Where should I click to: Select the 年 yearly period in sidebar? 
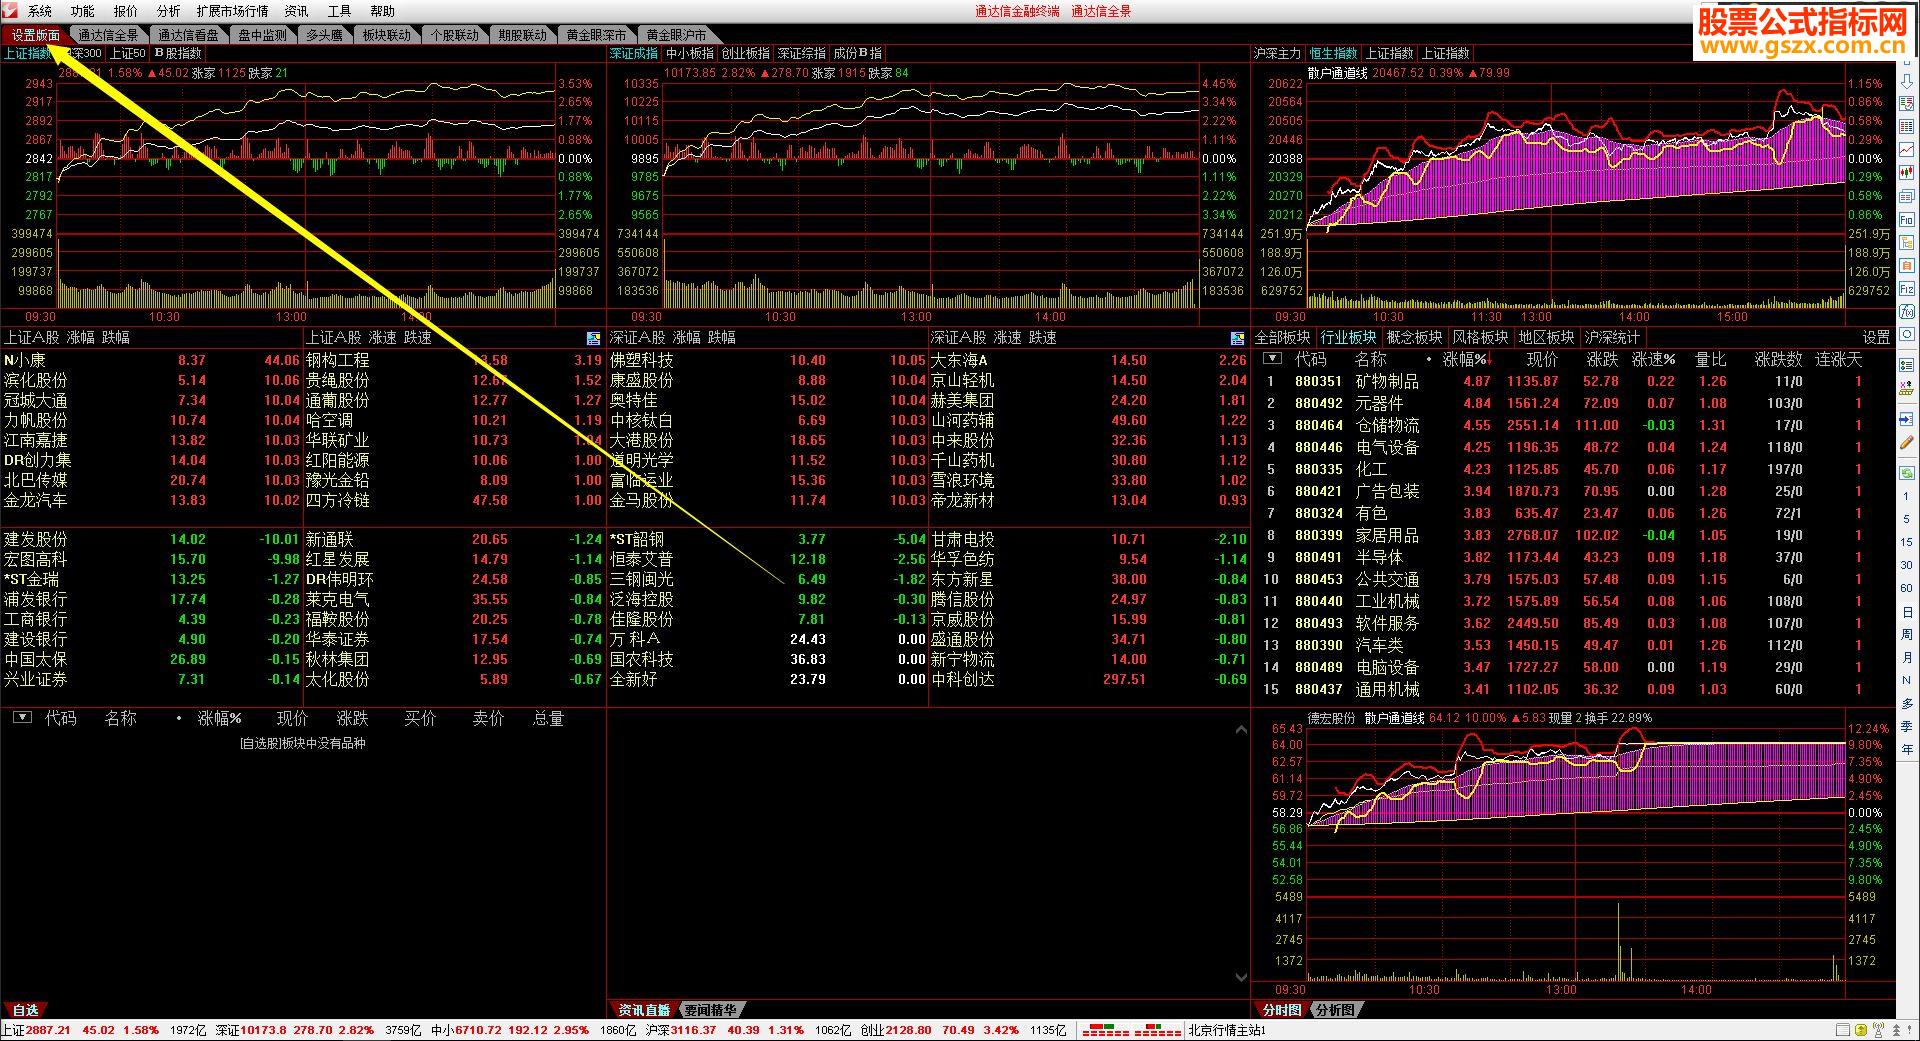click(1906, 749)
